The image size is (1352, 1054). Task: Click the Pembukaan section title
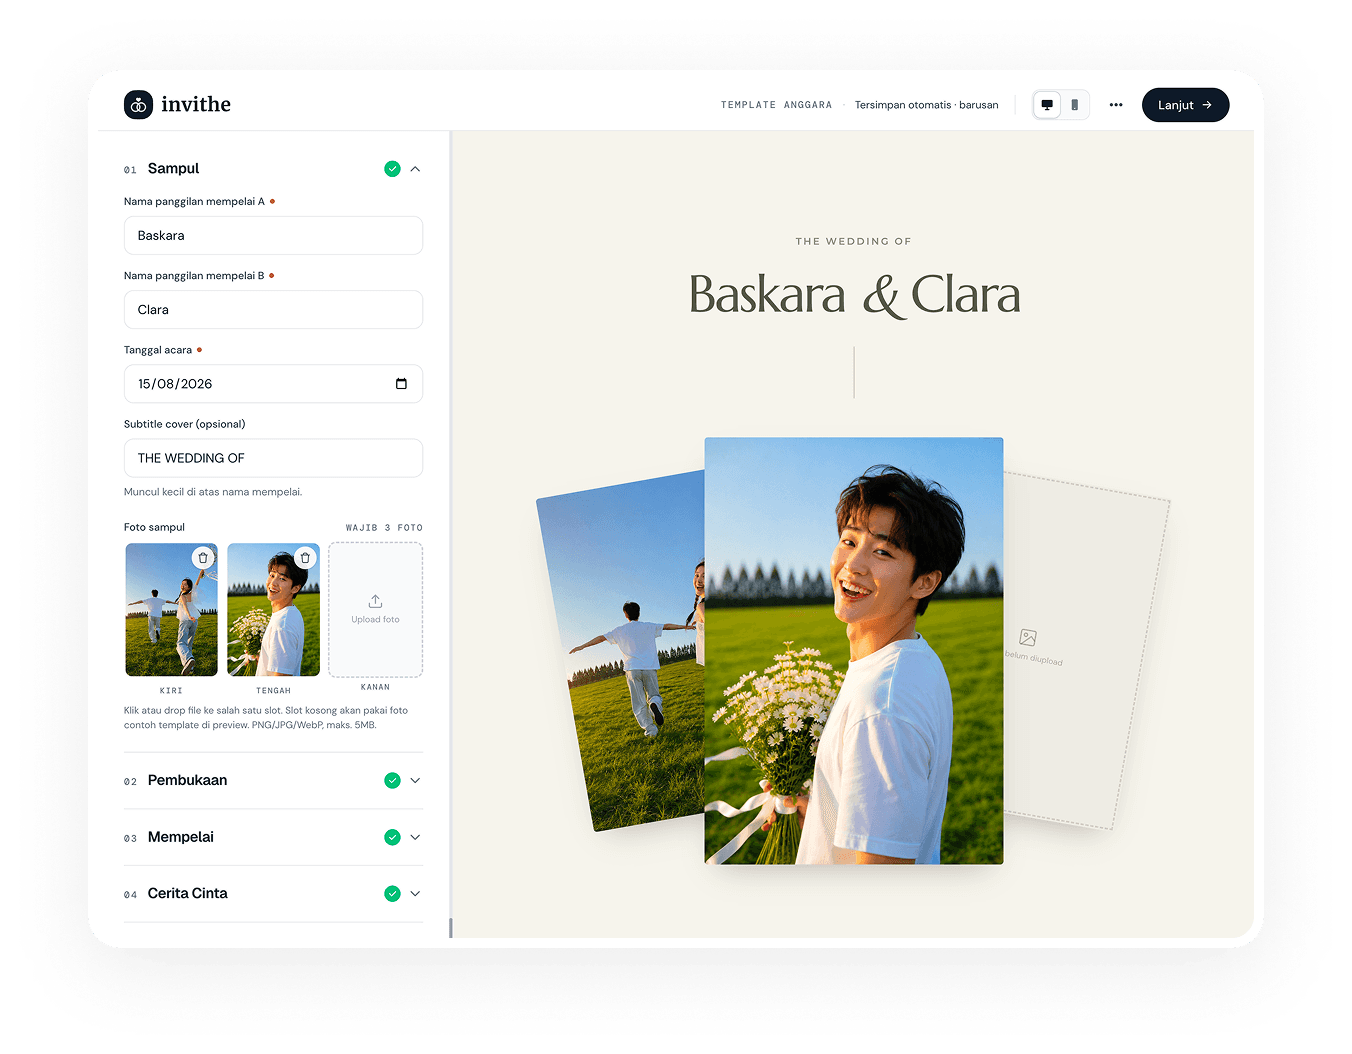(187, 781)
